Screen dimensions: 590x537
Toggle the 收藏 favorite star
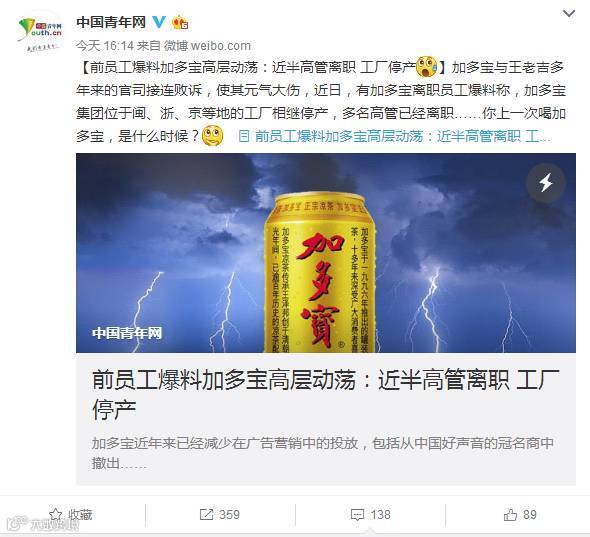pyautogui.click(x=71, y=515)
